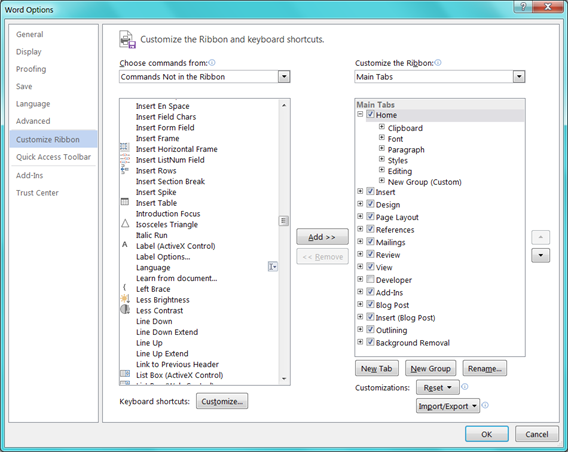568x452 pixels.
Task: Move selected tab up with arrow button
Action: coord(540,237)
